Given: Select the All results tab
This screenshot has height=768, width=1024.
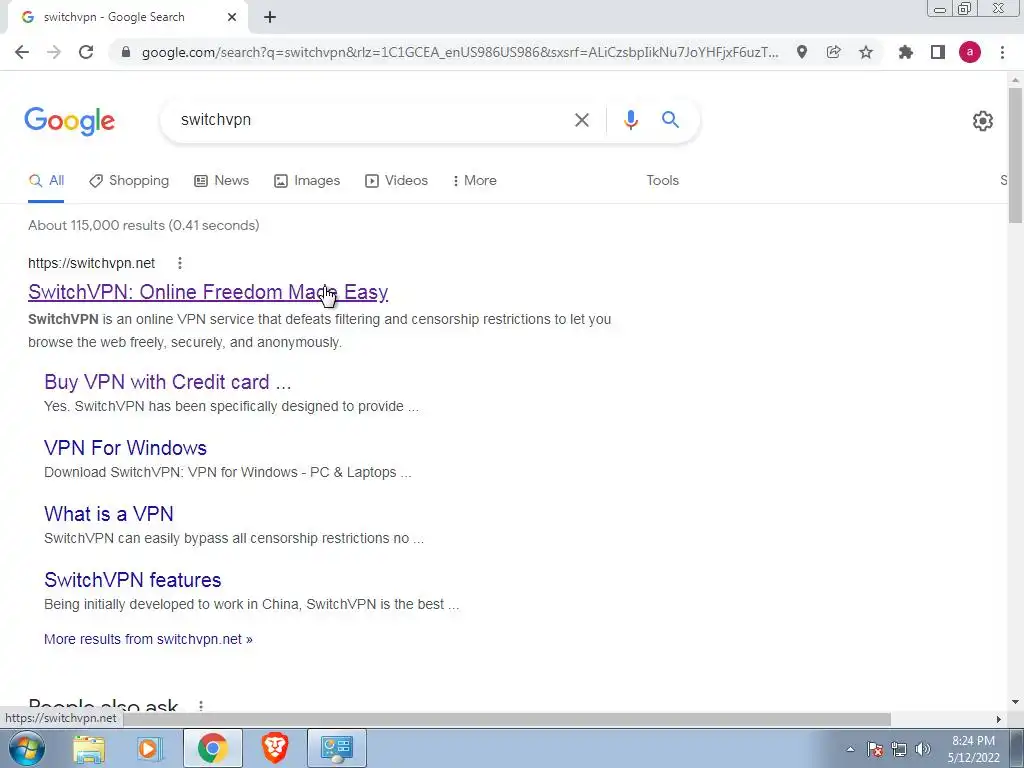Looking at the screenshot, I should tap(46, 181).
